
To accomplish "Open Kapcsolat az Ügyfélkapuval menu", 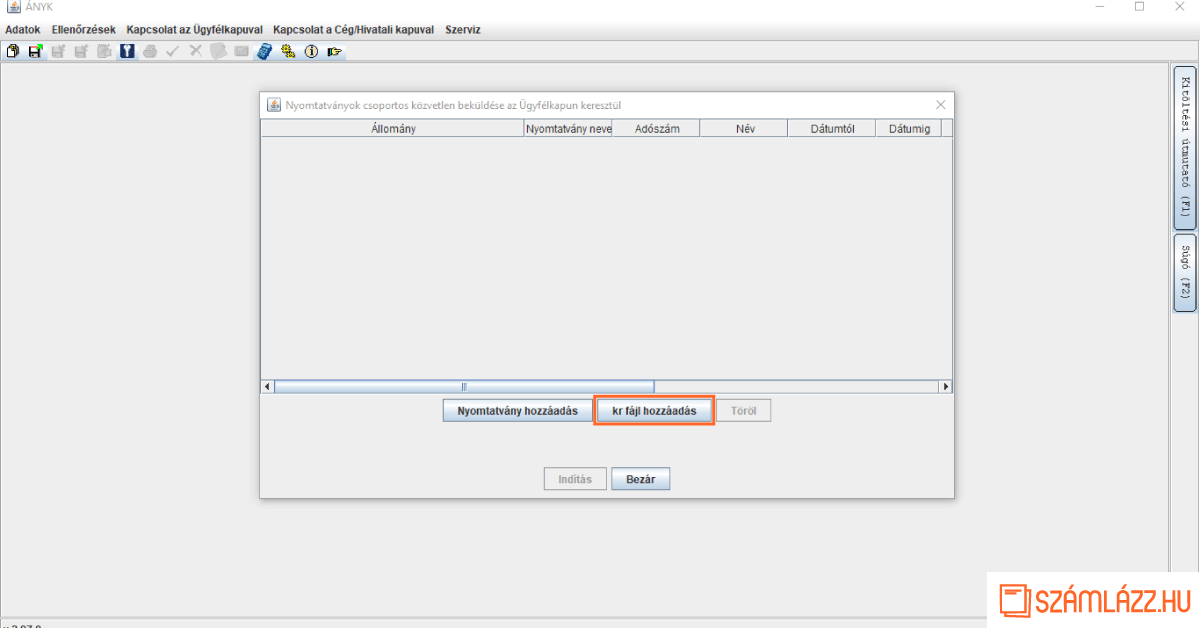I will pos(194,30).
